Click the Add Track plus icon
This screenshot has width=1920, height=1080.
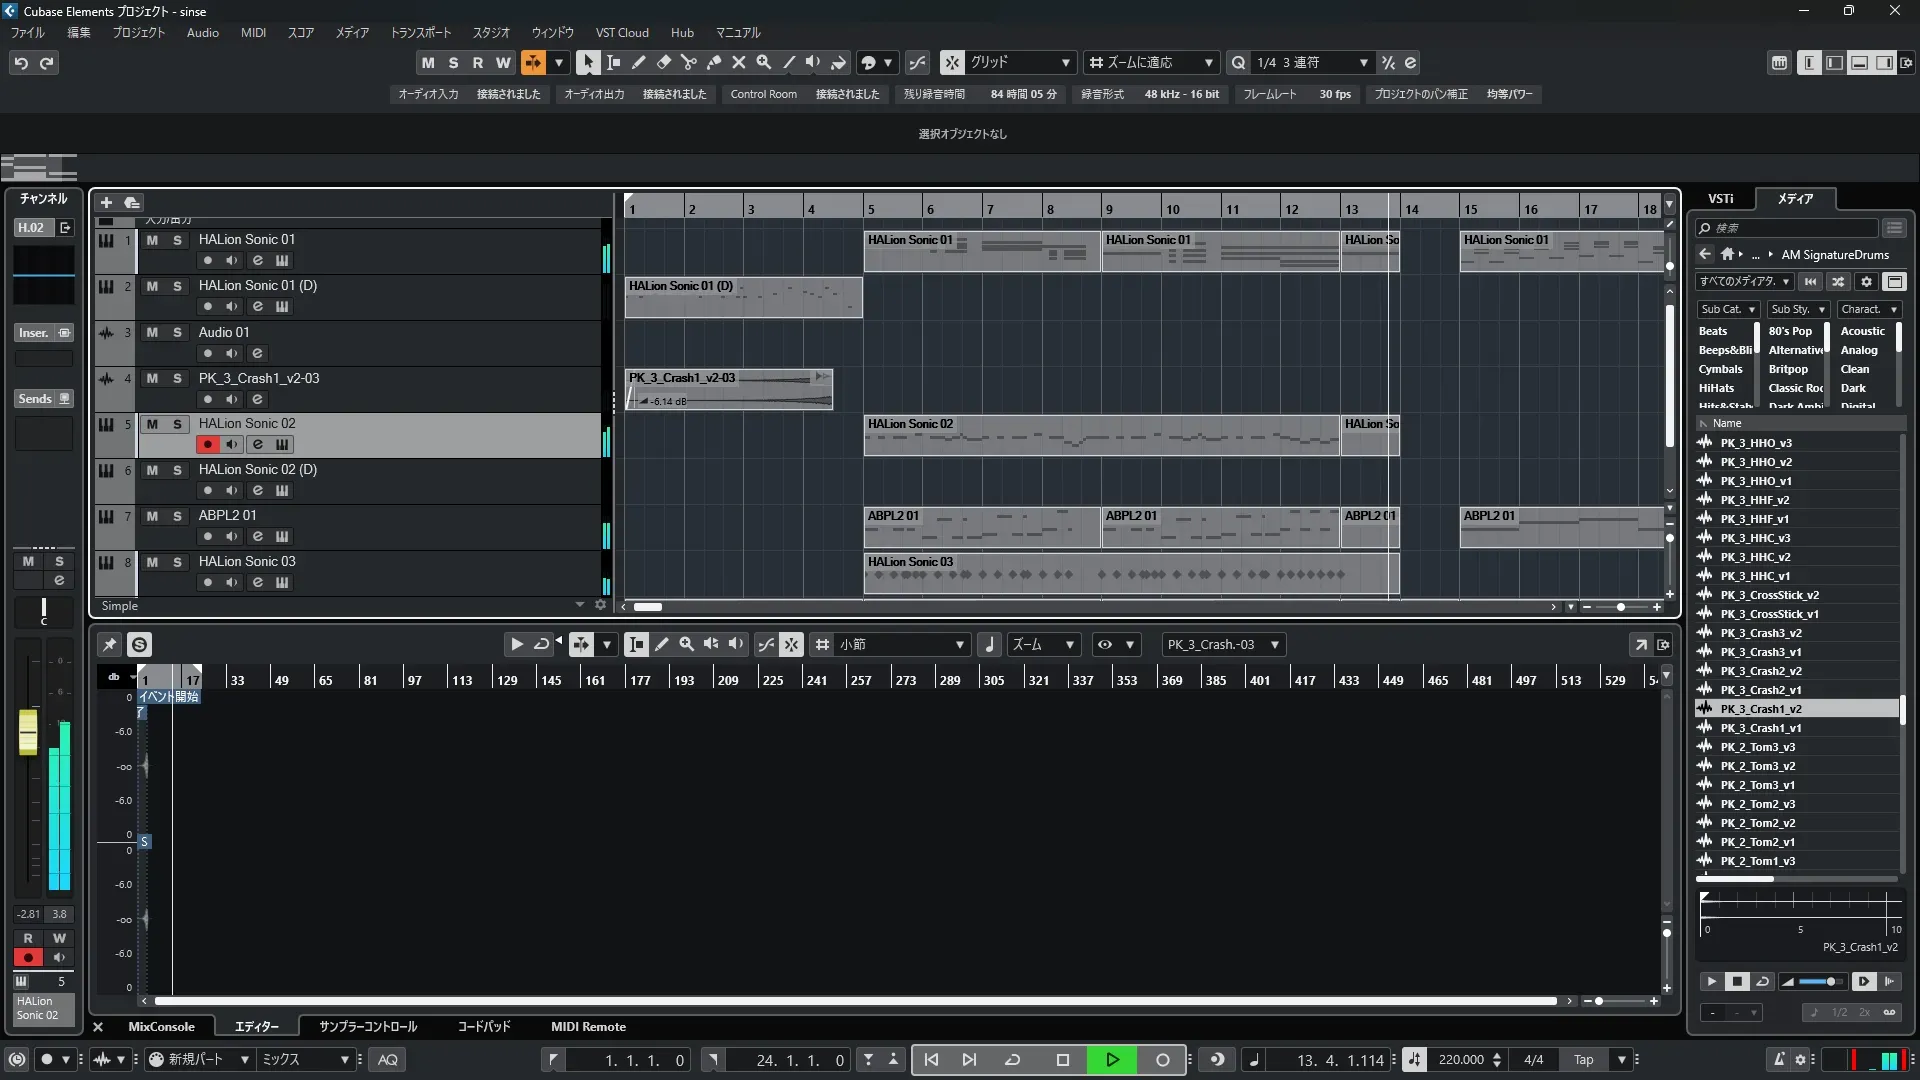tap(106, 202)
